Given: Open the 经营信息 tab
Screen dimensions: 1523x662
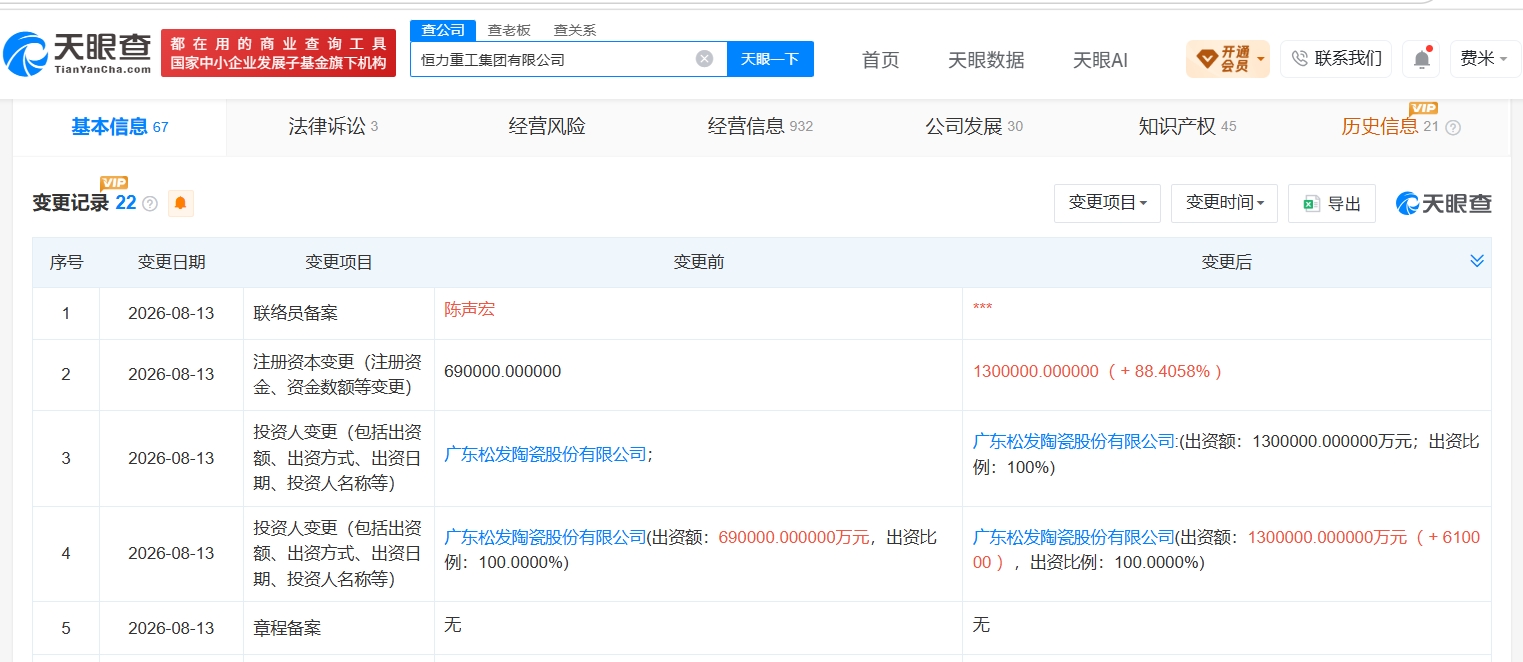Looking at the screenshot, I should pyautogui.click(x=760, y=127).
